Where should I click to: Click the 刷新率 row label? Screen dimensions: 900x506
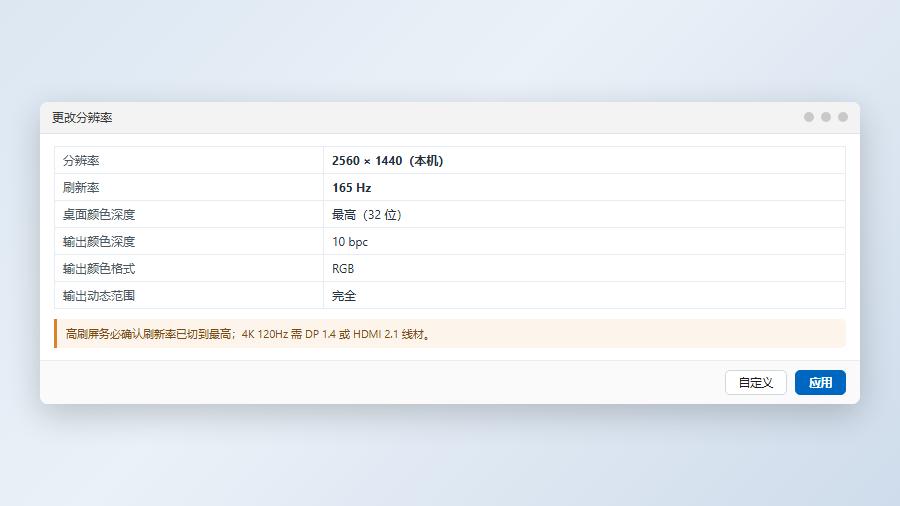[x=81, y=188]
